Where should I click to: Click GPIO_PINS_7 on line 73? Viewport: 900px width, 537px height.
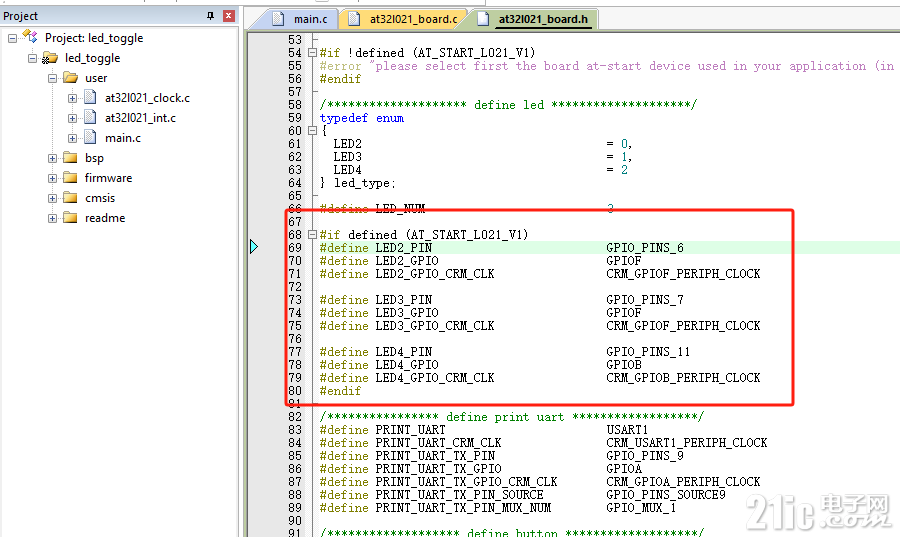[x=645, y=299]
